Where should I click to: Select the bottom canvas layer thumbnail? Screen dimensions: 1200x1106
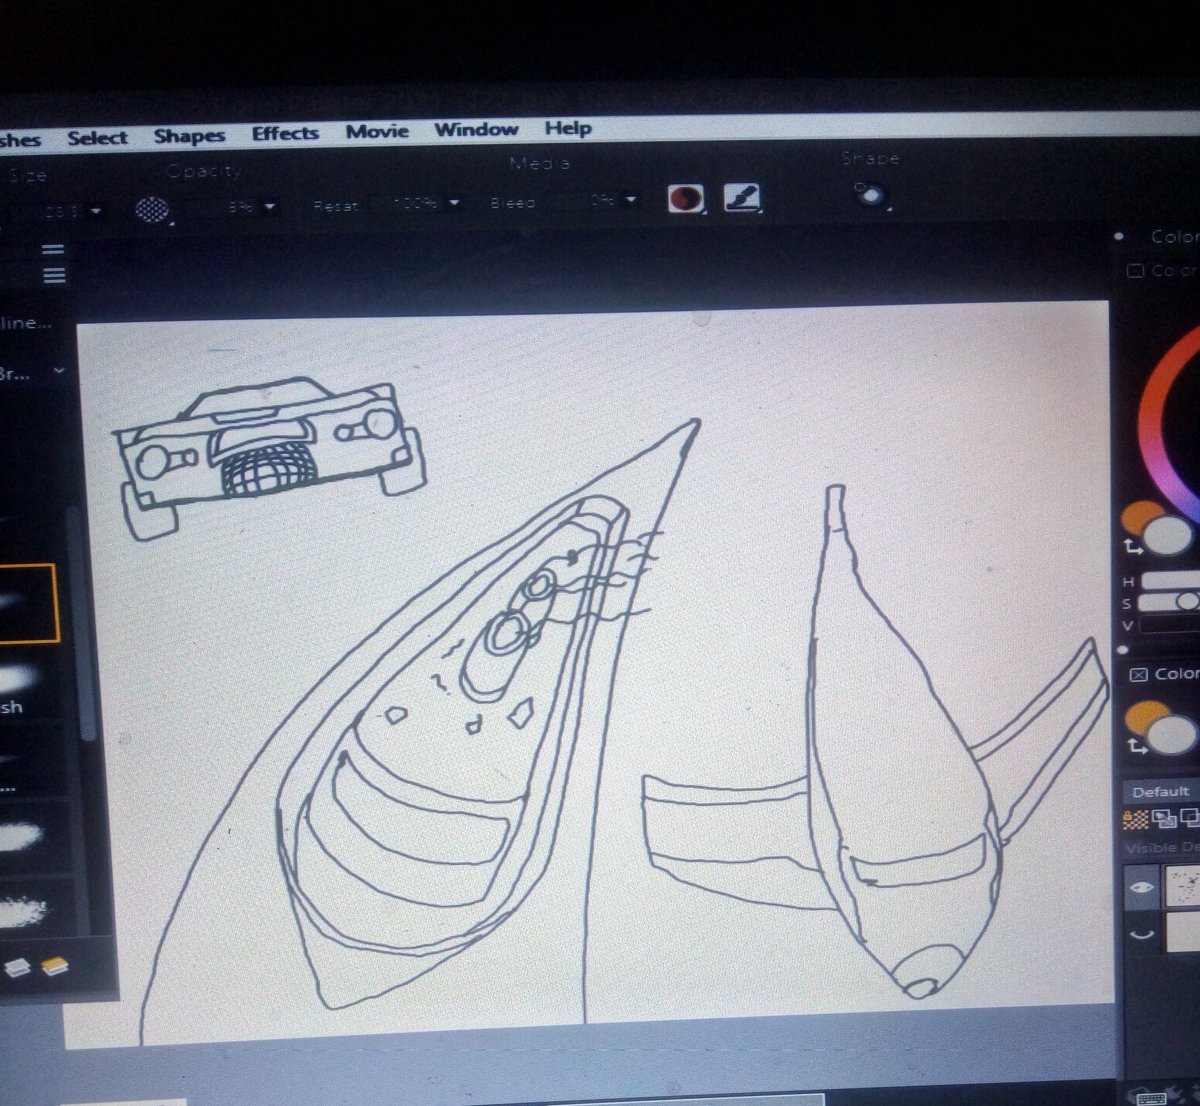(1183, 931)
